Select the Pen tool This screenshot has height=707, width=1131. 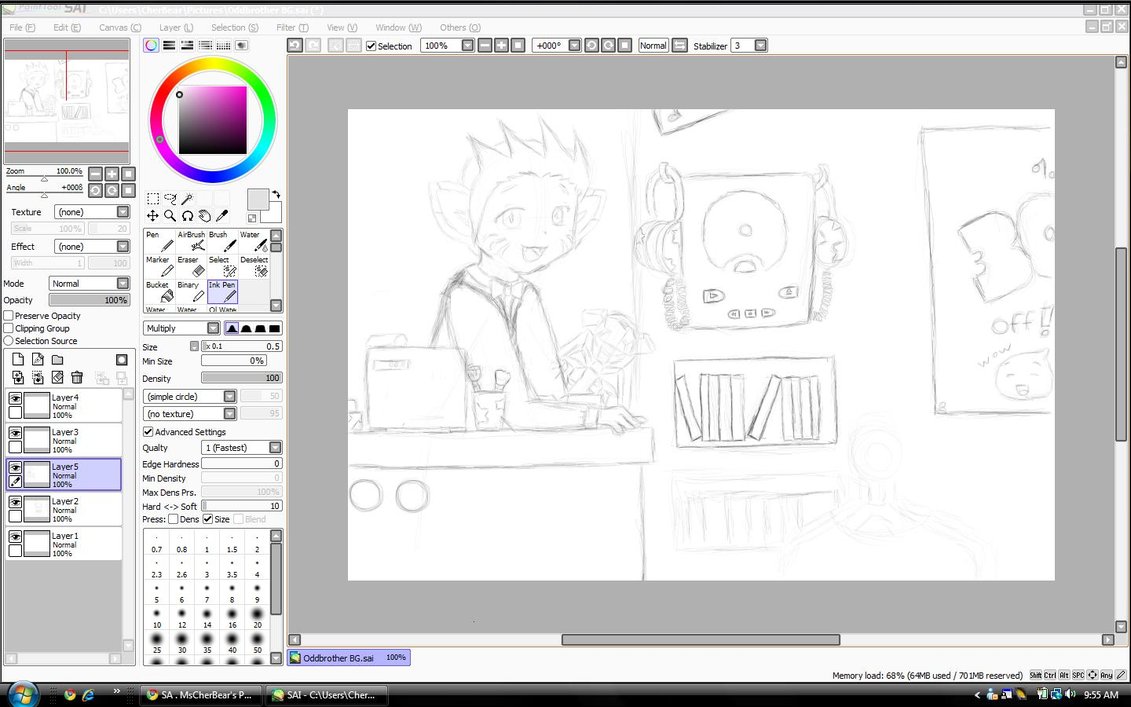[x=159, y=242]
